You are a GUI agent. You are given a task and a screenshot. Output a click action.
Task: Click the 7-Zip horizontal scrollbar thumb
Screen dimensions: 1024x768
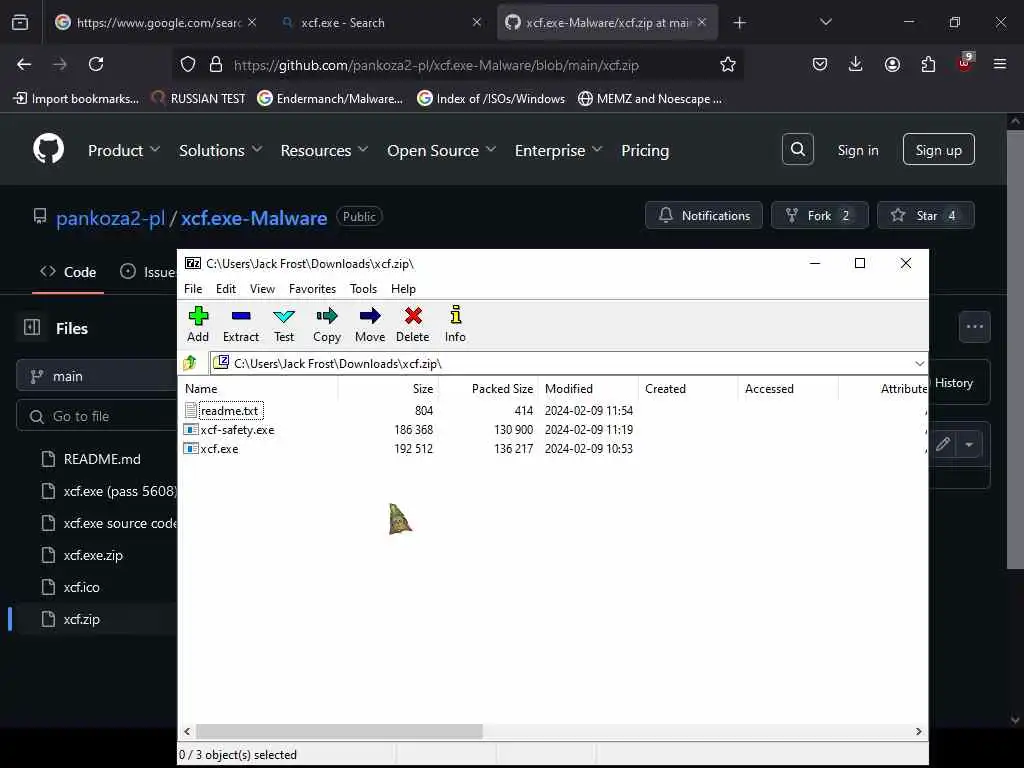(x=339, y=731)
